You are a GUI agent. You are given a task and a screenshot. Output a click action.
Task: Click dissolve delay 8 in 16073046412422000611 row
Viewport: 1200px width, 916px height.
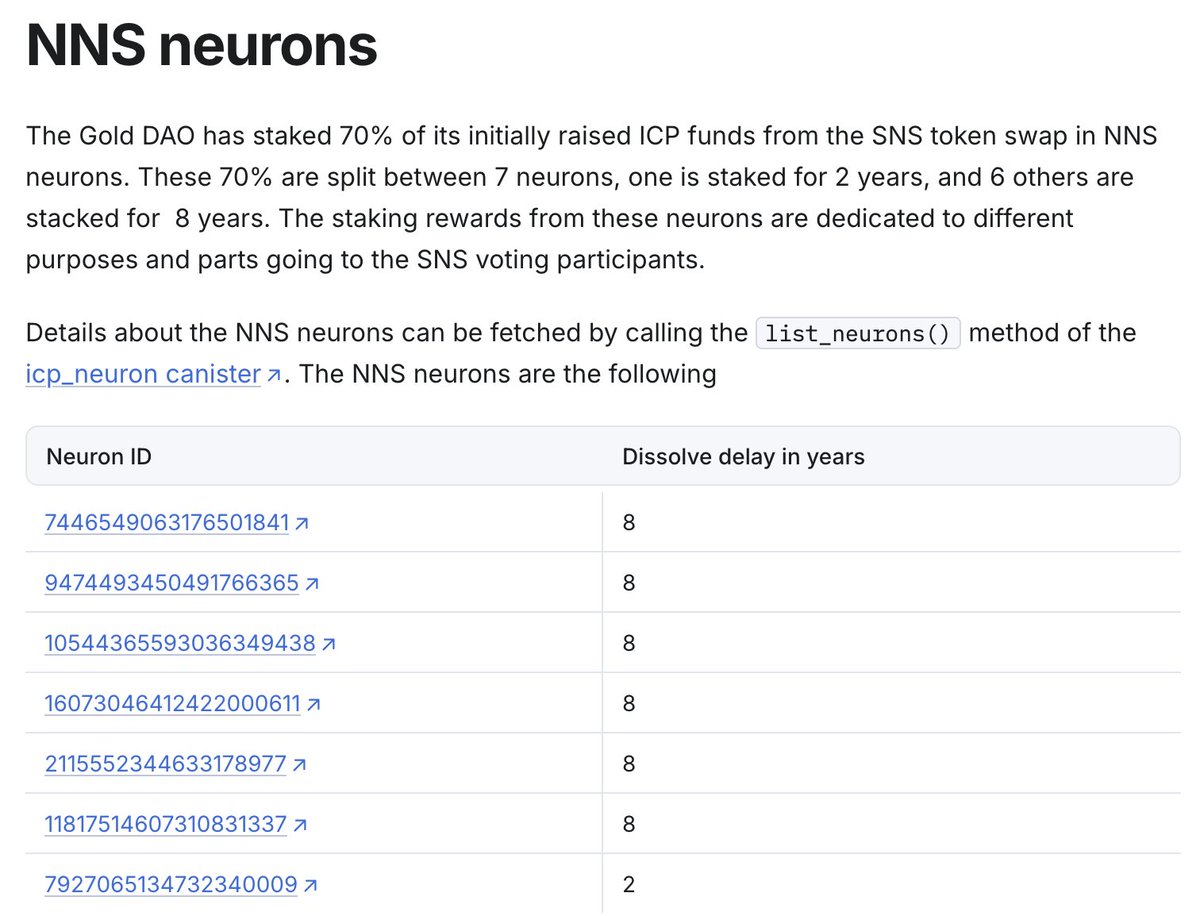628,704
